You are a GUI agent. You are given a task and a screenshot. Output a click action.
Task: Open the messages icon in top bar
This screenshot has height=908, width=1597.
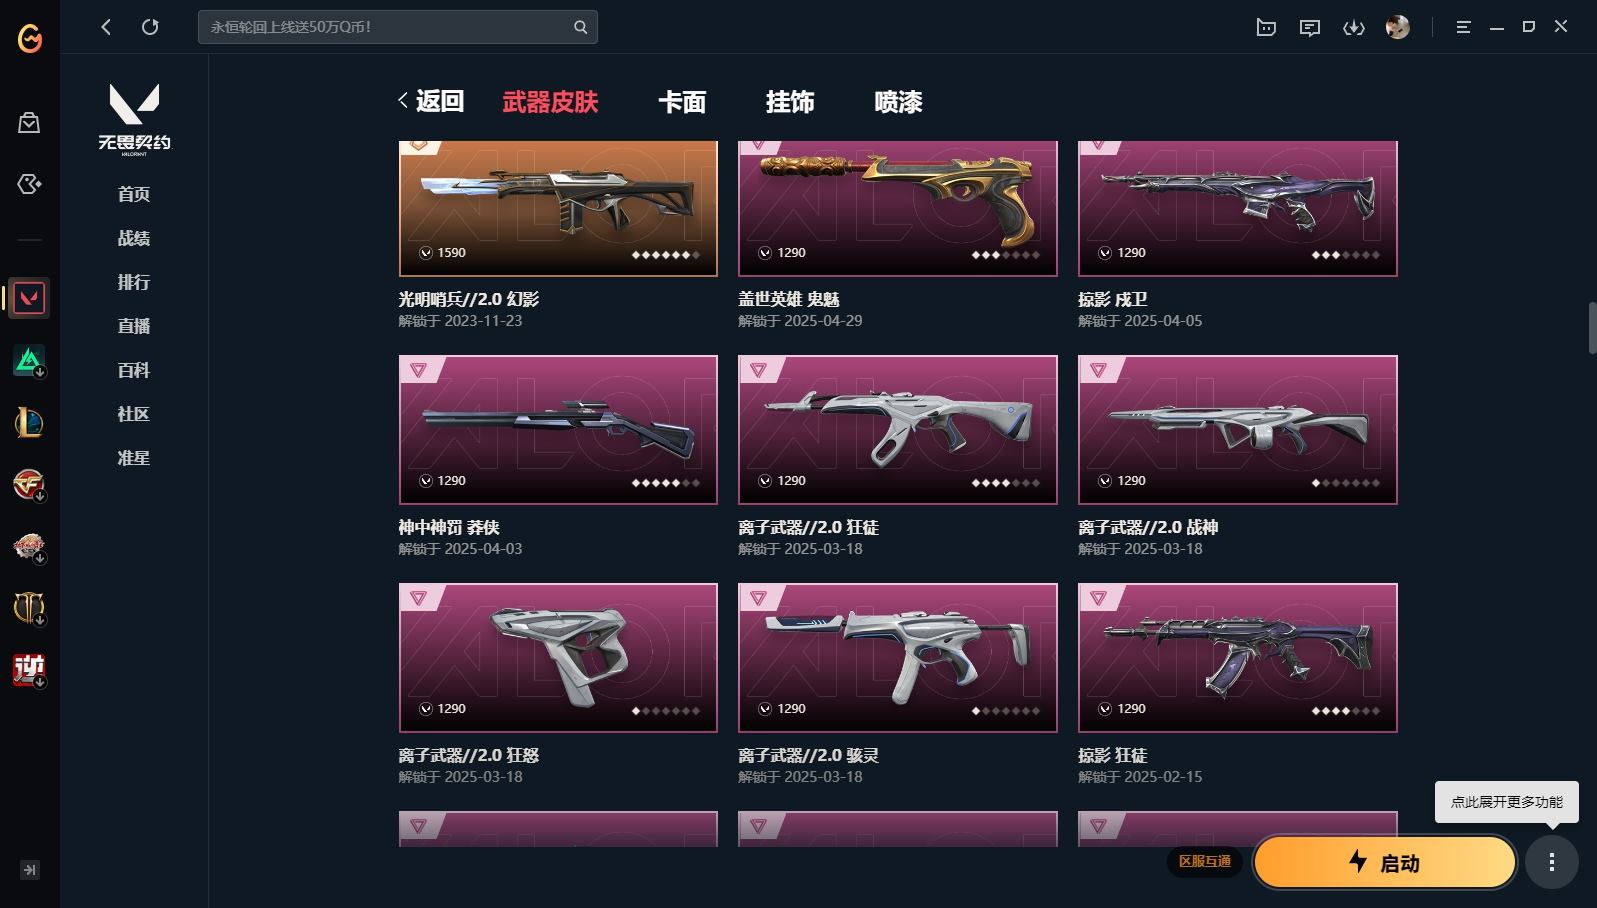click(1310, 28)
